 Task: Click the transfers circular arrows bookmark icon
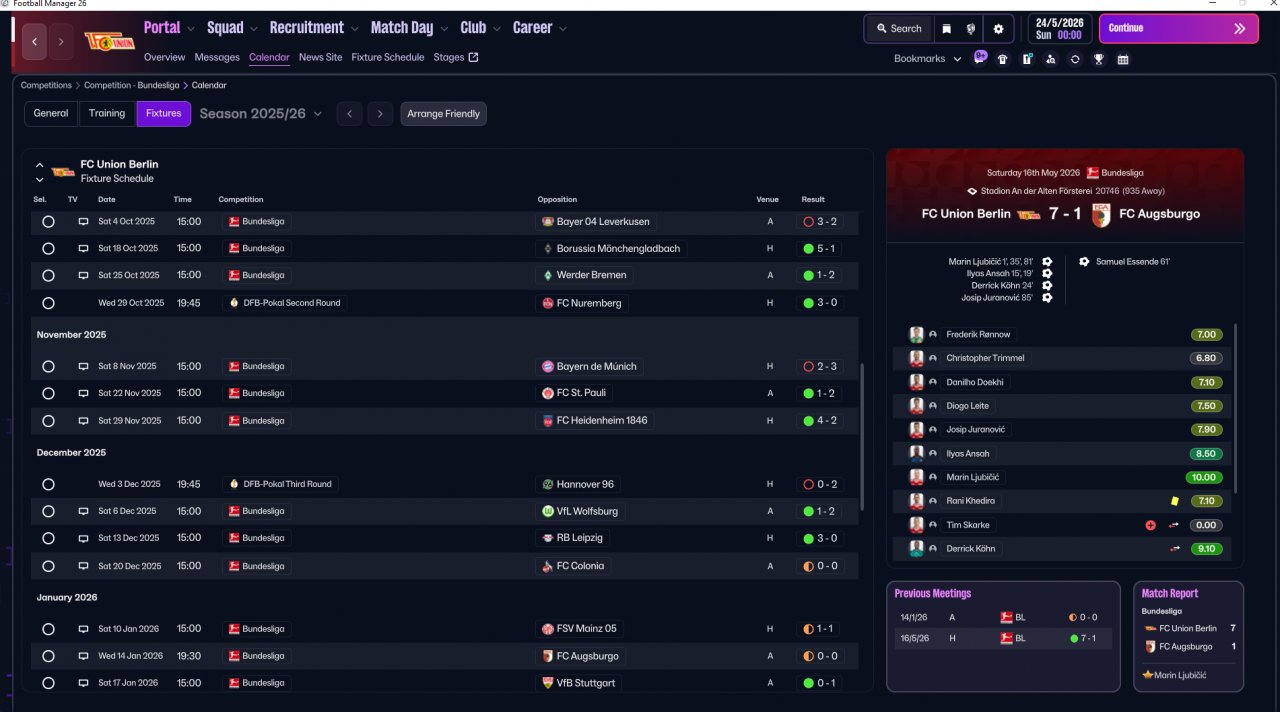pyautogui.click(x=1075, y=59)
